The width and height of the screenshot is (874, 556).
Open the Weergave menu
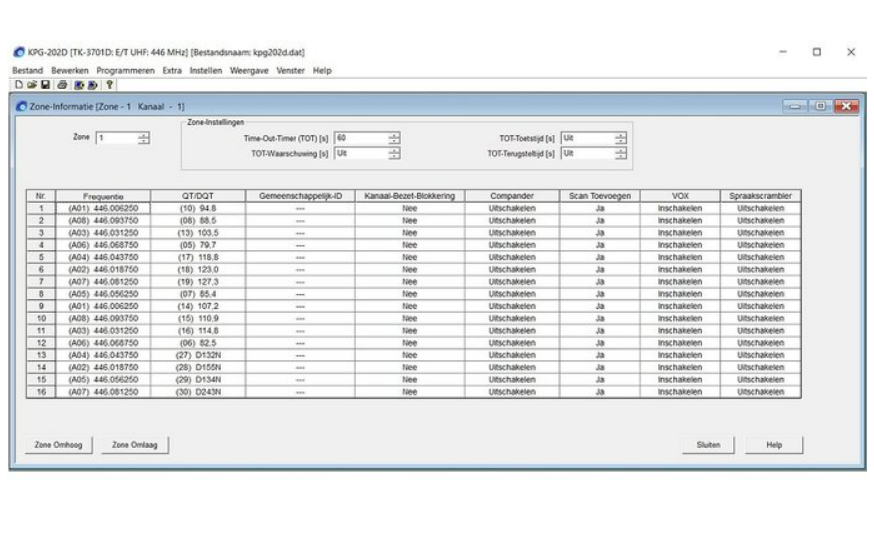[247, 71]
